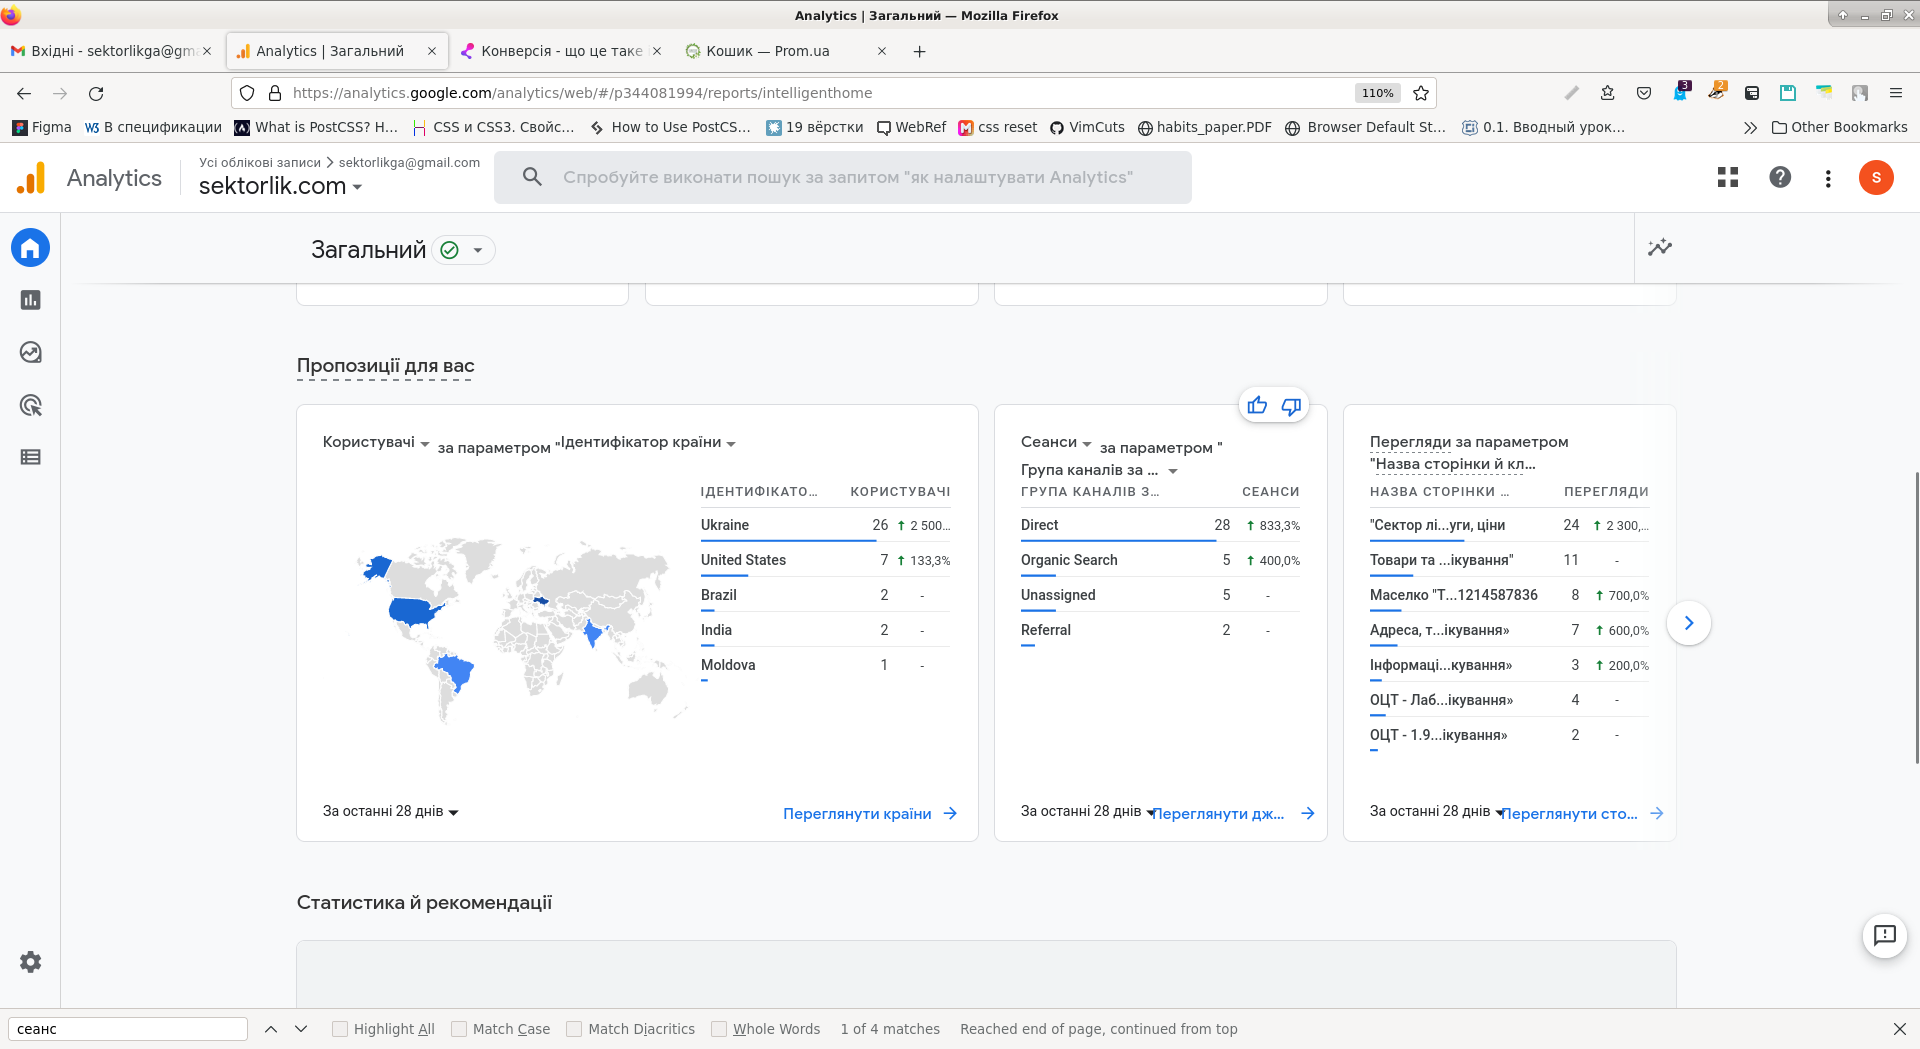Open the Google apps grid icon
Image resolution: width=1920 pixels, height=1049 pixels.
click(x=1727, y=177)
